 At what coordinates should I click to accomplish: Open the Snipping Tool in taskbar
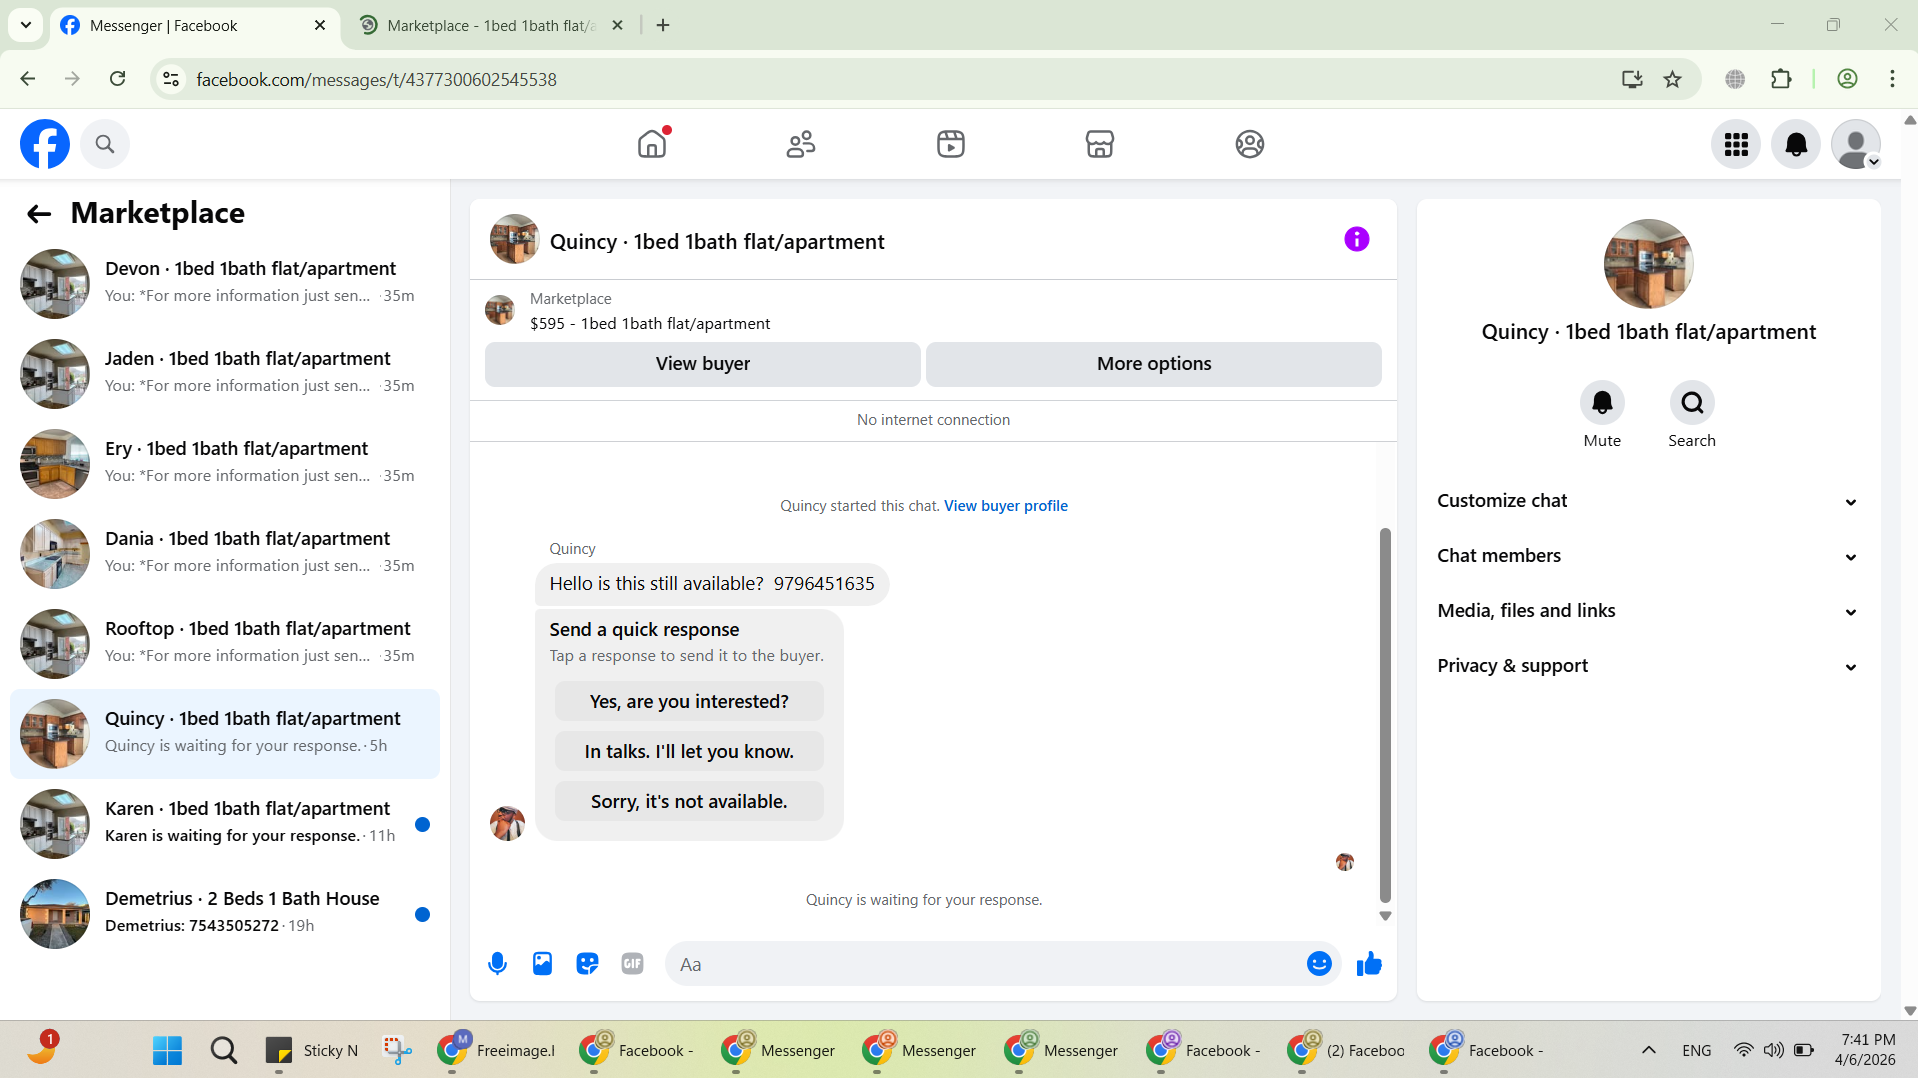coord(397,1050)
